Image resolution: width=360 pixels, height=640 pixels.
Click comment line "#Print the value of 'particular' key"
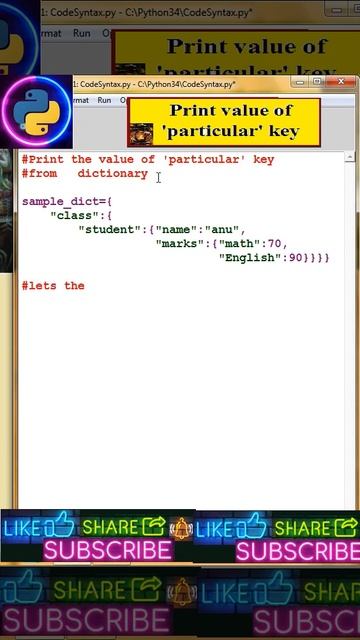pos(148,159)
